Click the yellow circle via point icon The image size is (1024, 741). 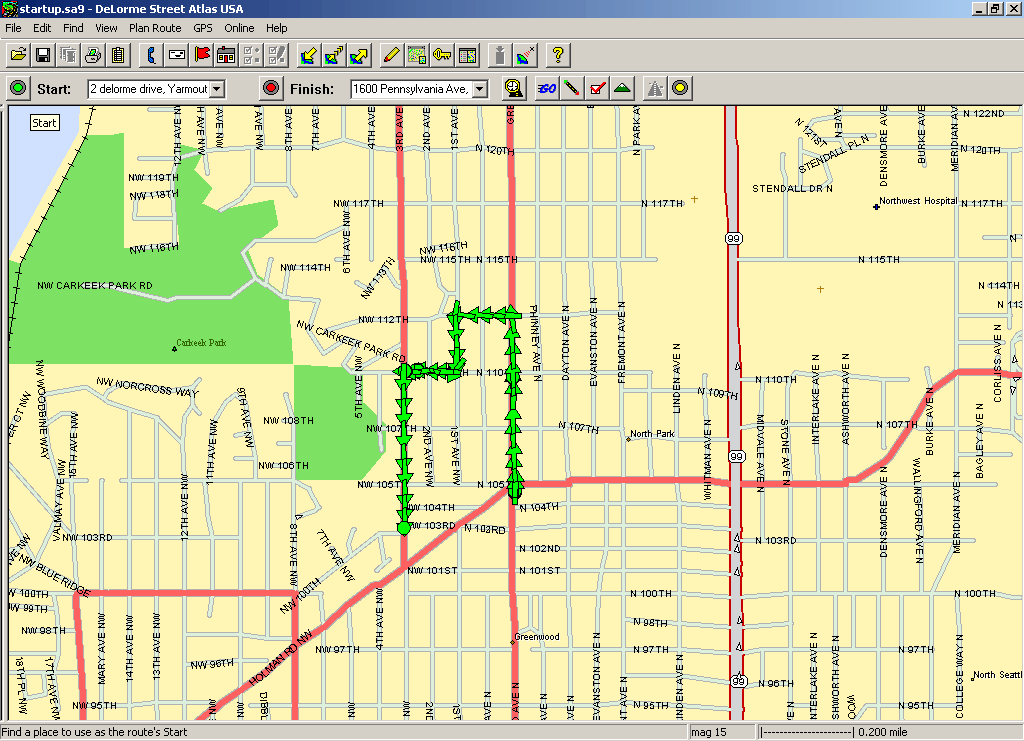[x=680, y=88]
